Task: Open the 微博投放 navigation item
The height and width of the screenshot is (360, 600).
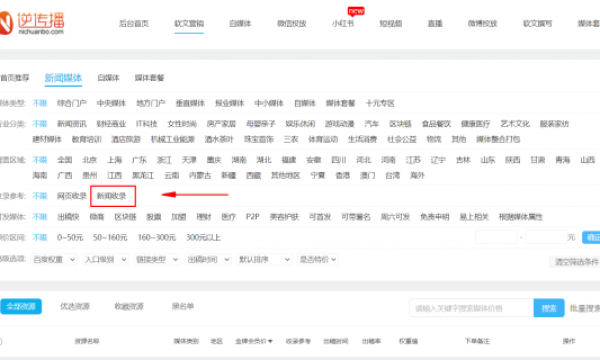Action: click(483, 23)
